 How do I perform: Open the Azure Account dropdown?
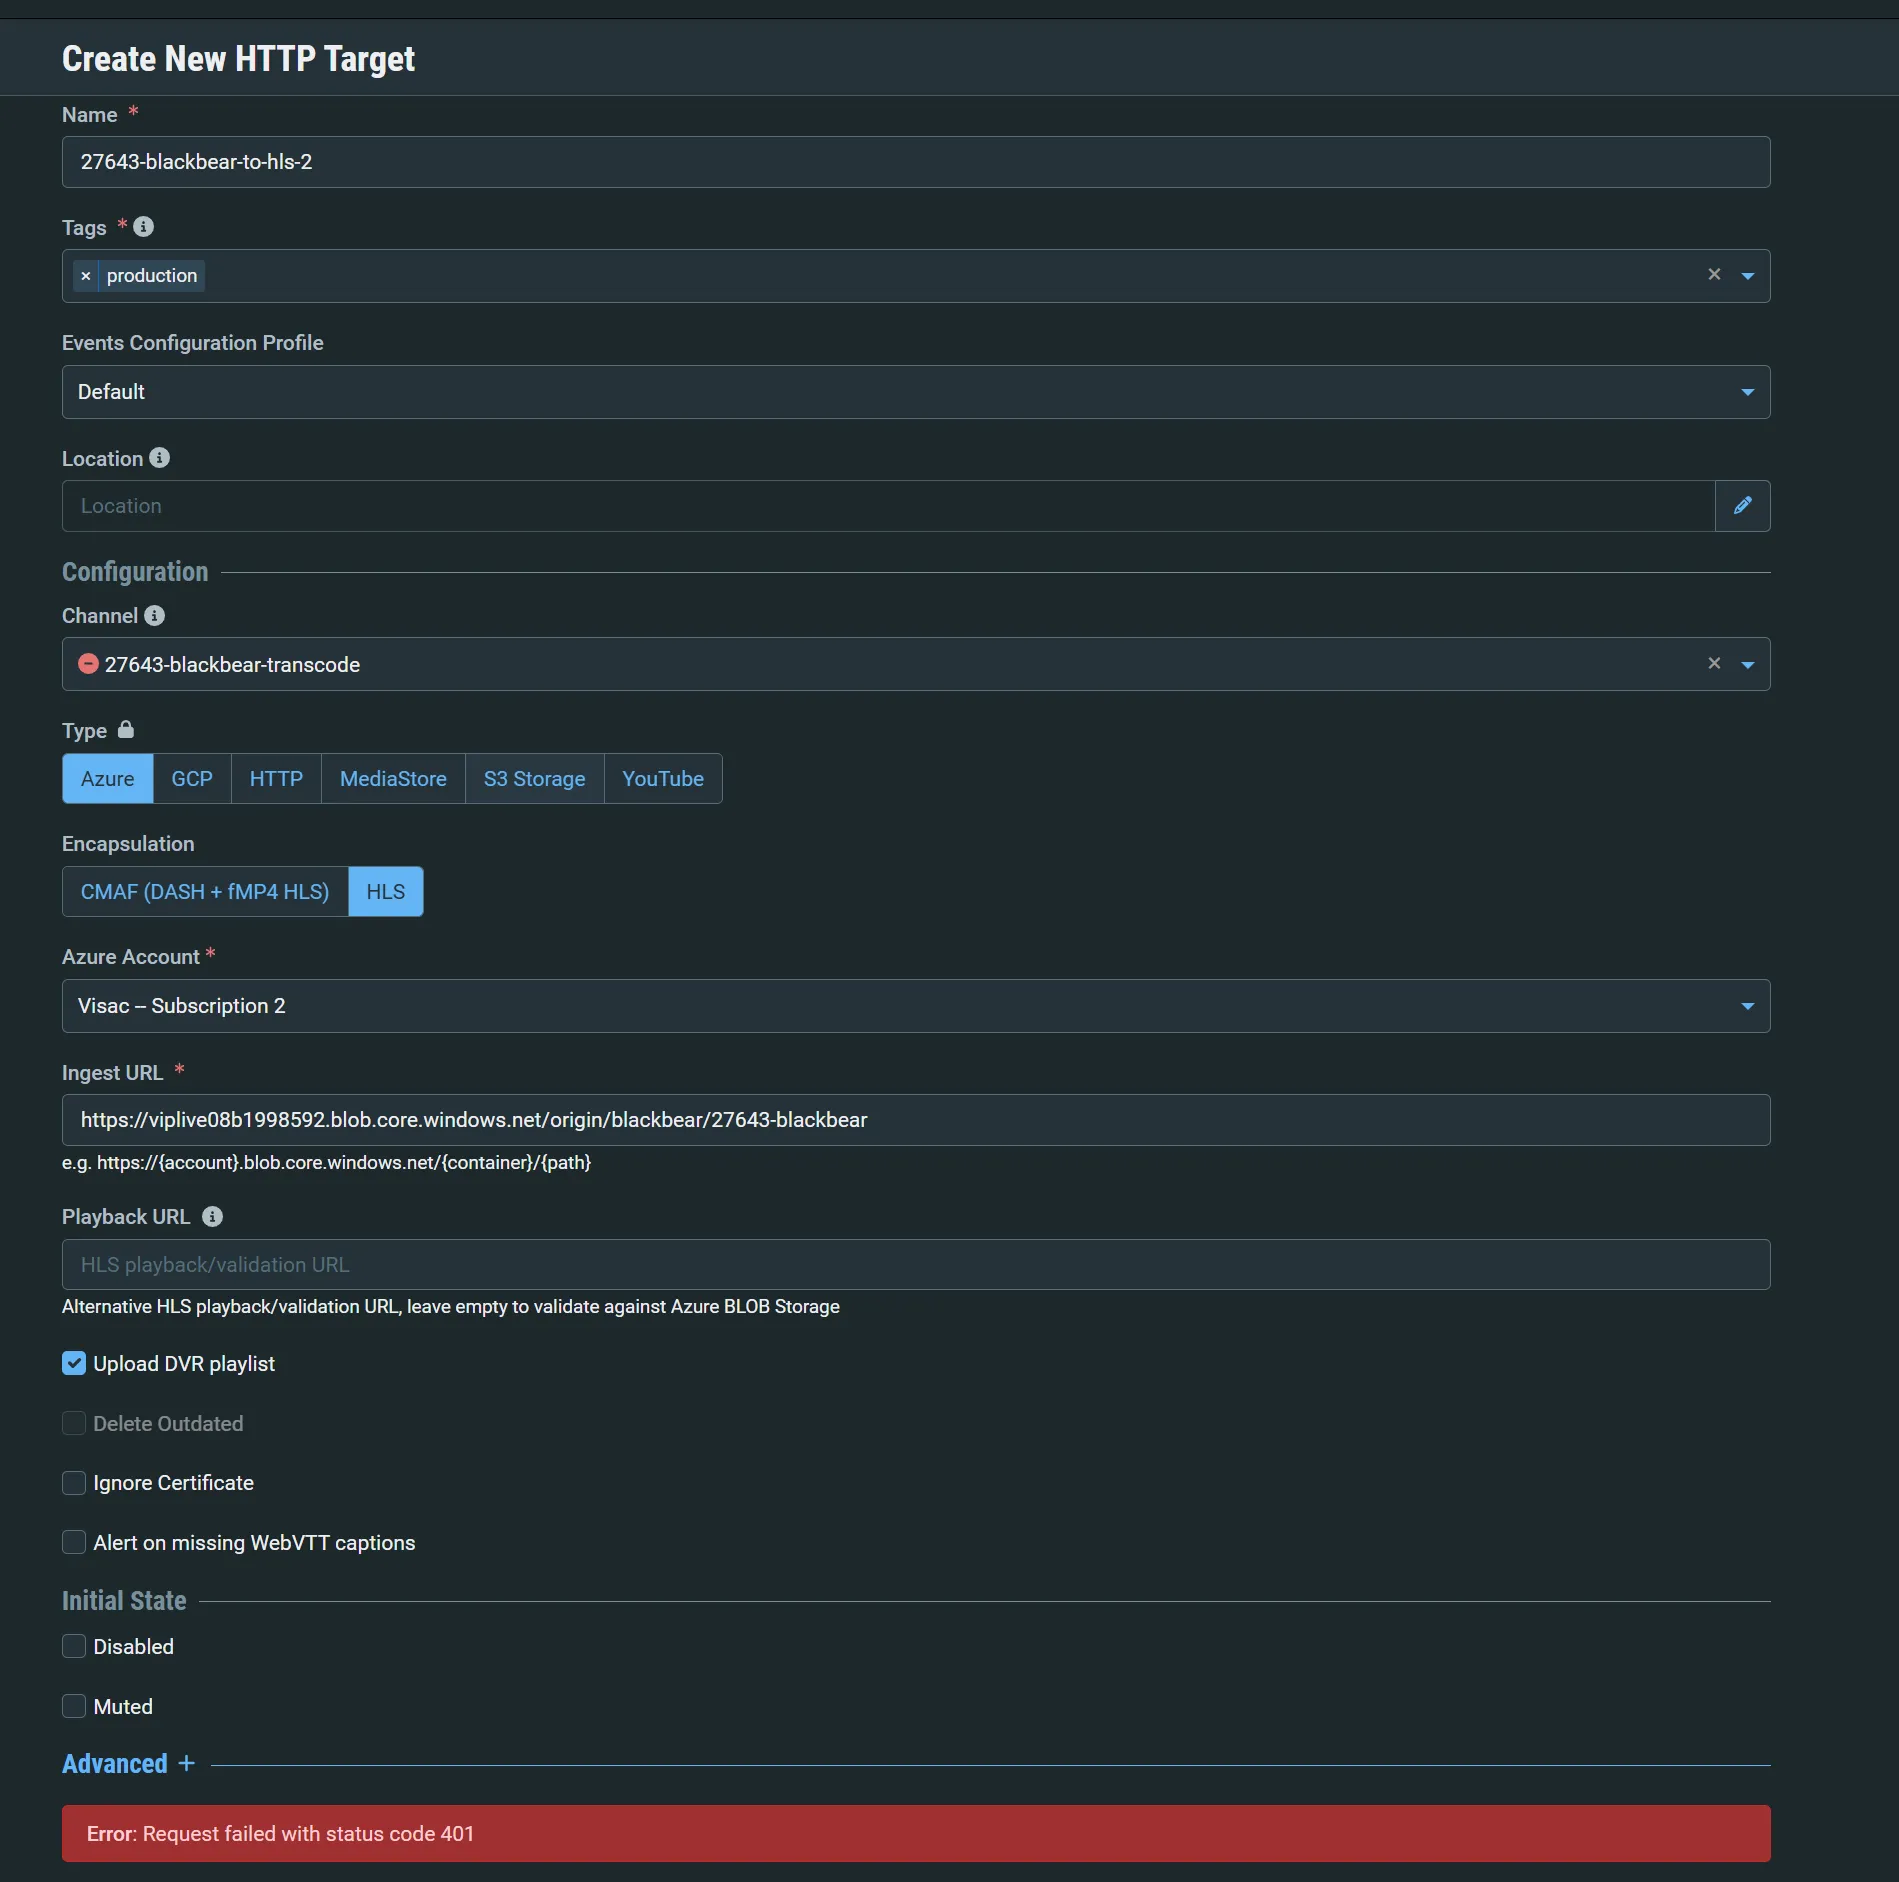pyautogui.click(x=916, y=1006)
